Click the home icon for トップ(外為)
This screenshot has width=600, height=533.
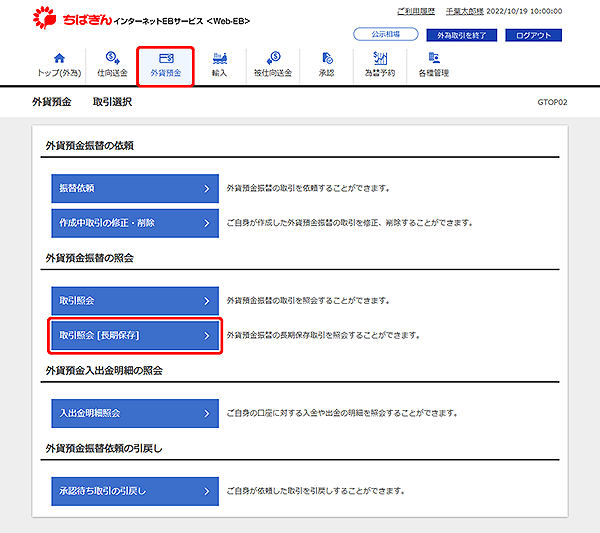[59, 58]
